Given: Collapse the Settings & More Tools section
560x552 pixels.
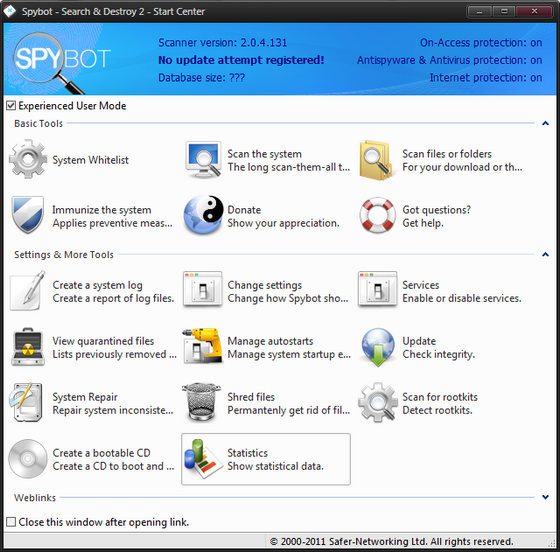Looking at the screenshot, I should pos(545,254).
